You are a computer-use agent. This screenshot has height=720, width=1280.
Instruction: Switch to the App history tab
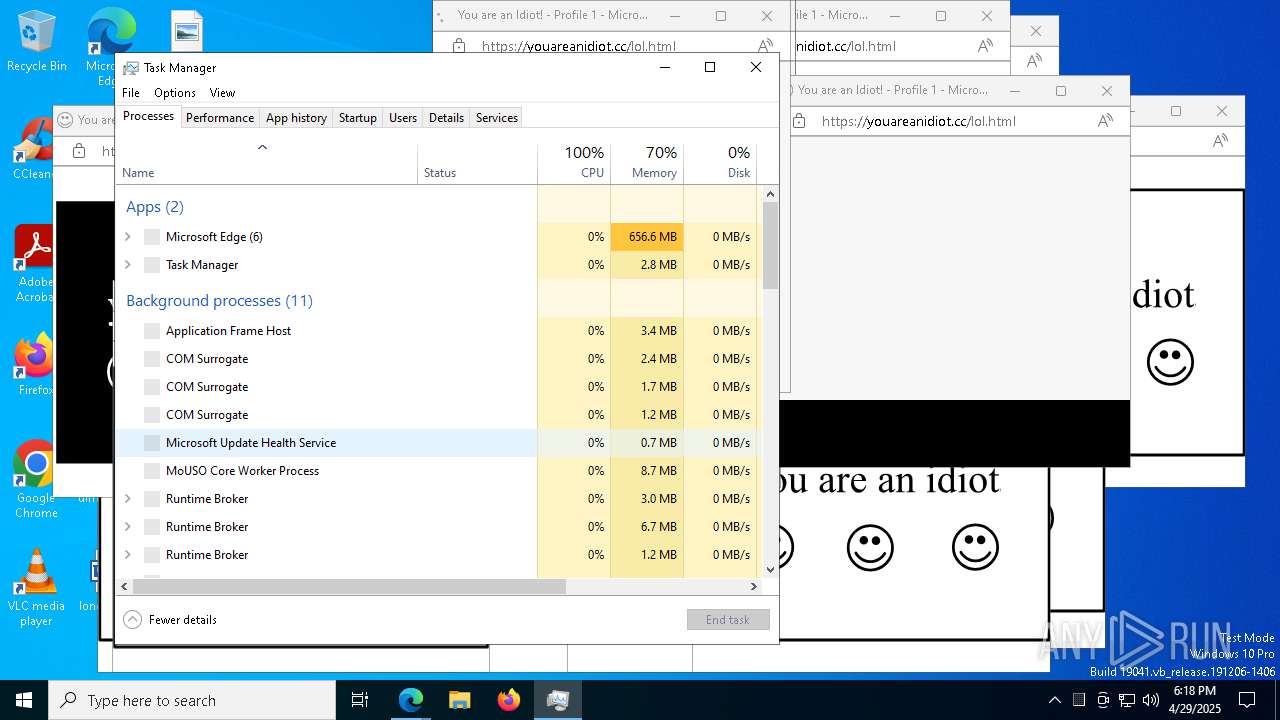tap(296, 118)
